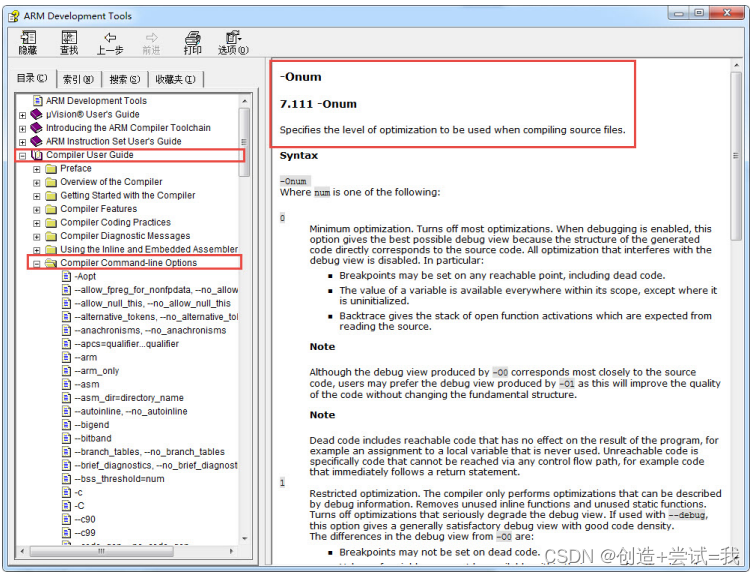The width and height of the screenshot is (755, 575).
Task: Open the Options (选项) toolbar icon
Action: [x=234, y=38]
